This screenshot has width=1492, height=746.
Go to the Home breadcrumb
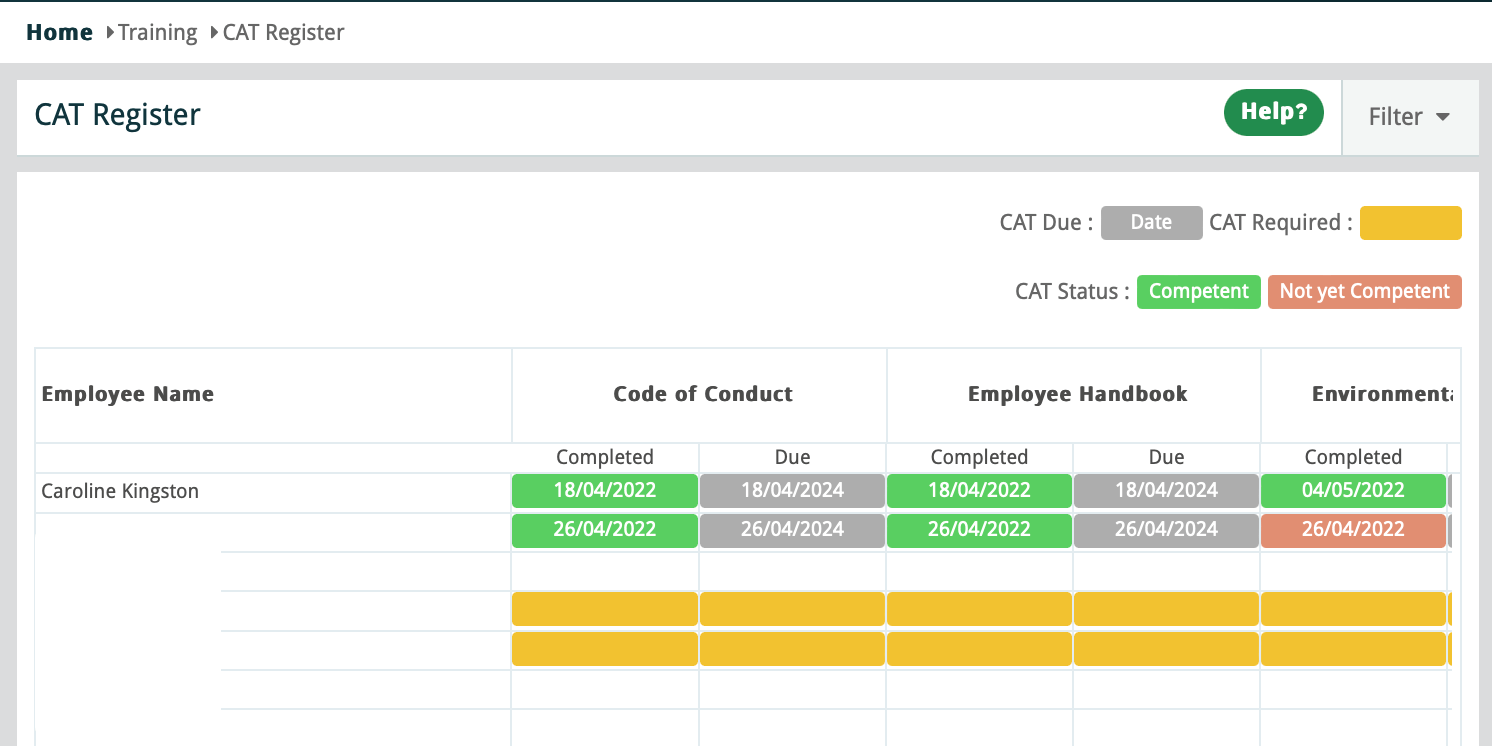[x=59, y=32]
